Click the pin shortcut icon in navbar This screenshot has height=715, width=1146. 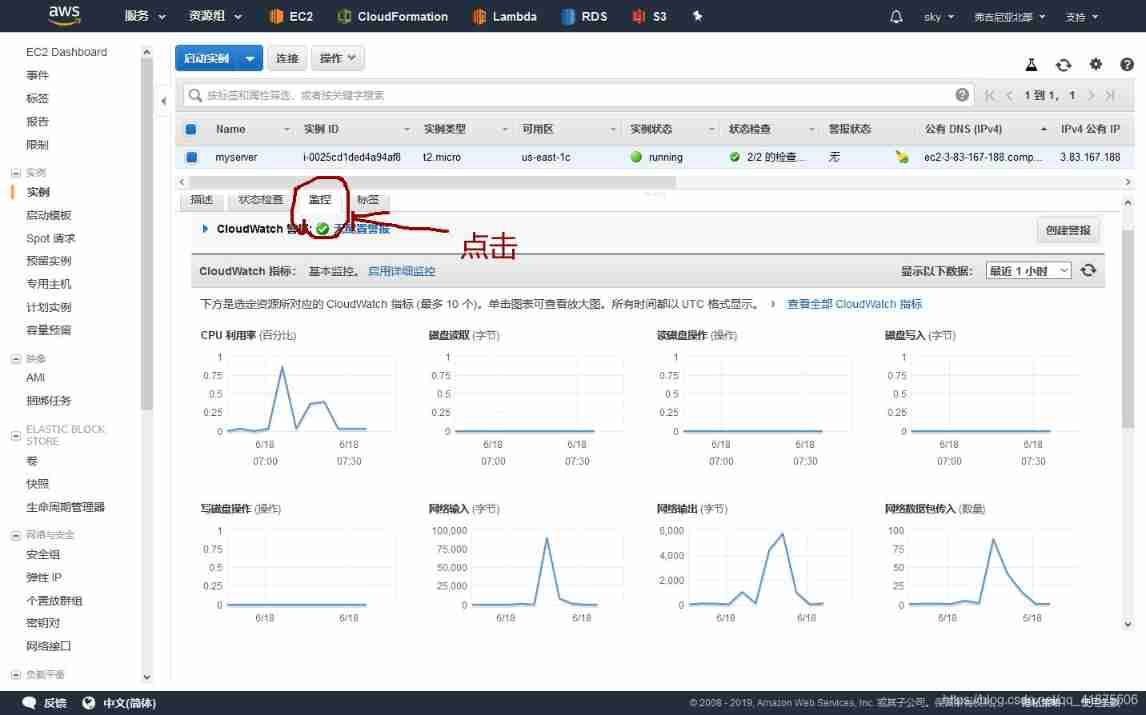(698, 17)
